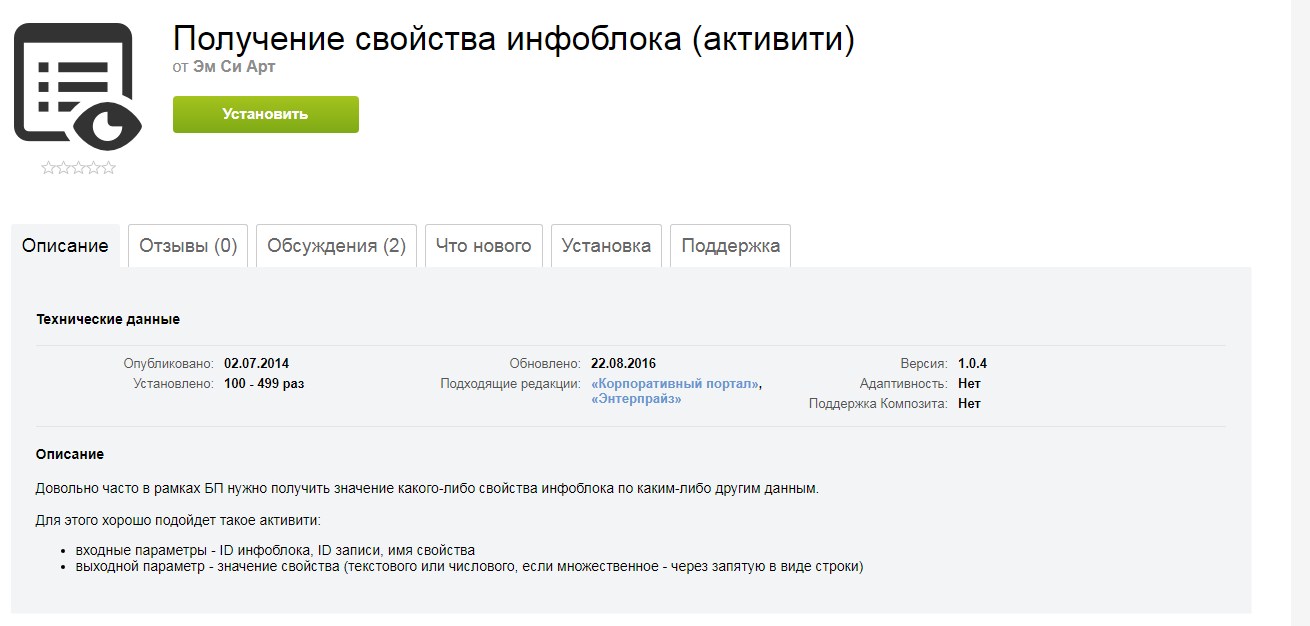The height and width of the screenshot is (626, 1310).
Task: Select the Описание tab
Action: point(66,244)
